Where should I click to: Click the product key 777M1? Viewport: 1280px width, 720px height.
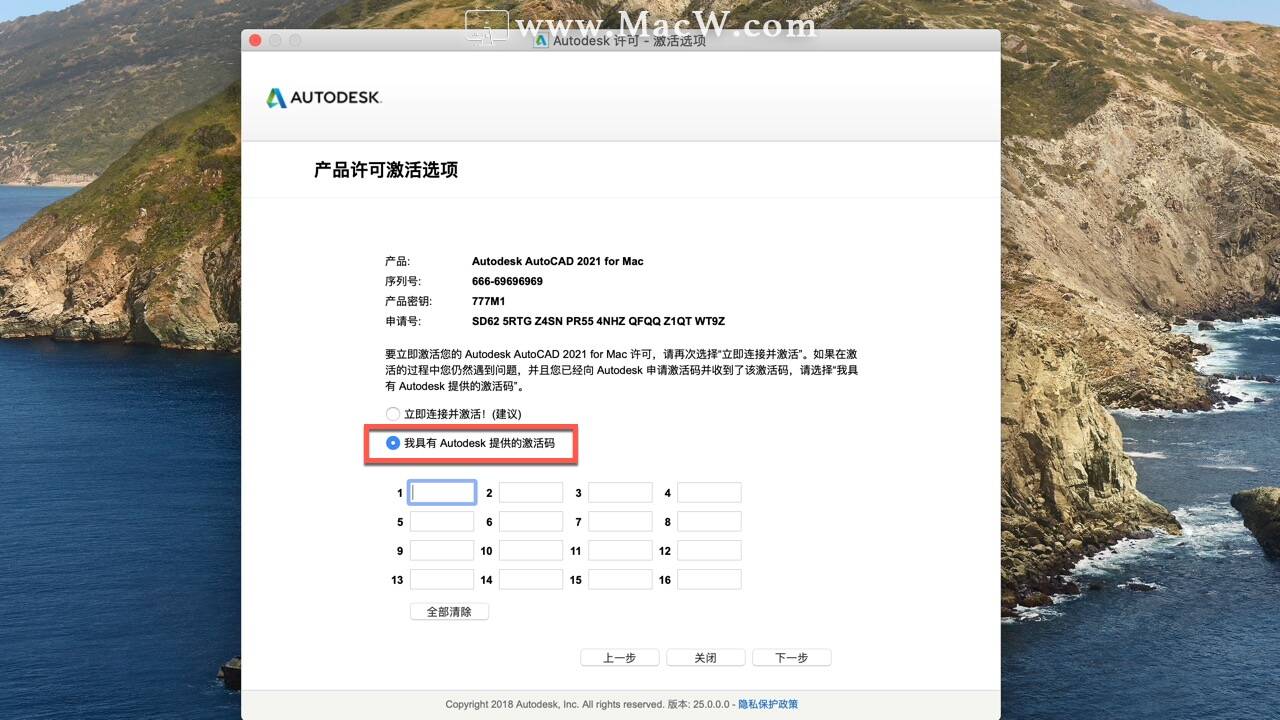point(488,301)
